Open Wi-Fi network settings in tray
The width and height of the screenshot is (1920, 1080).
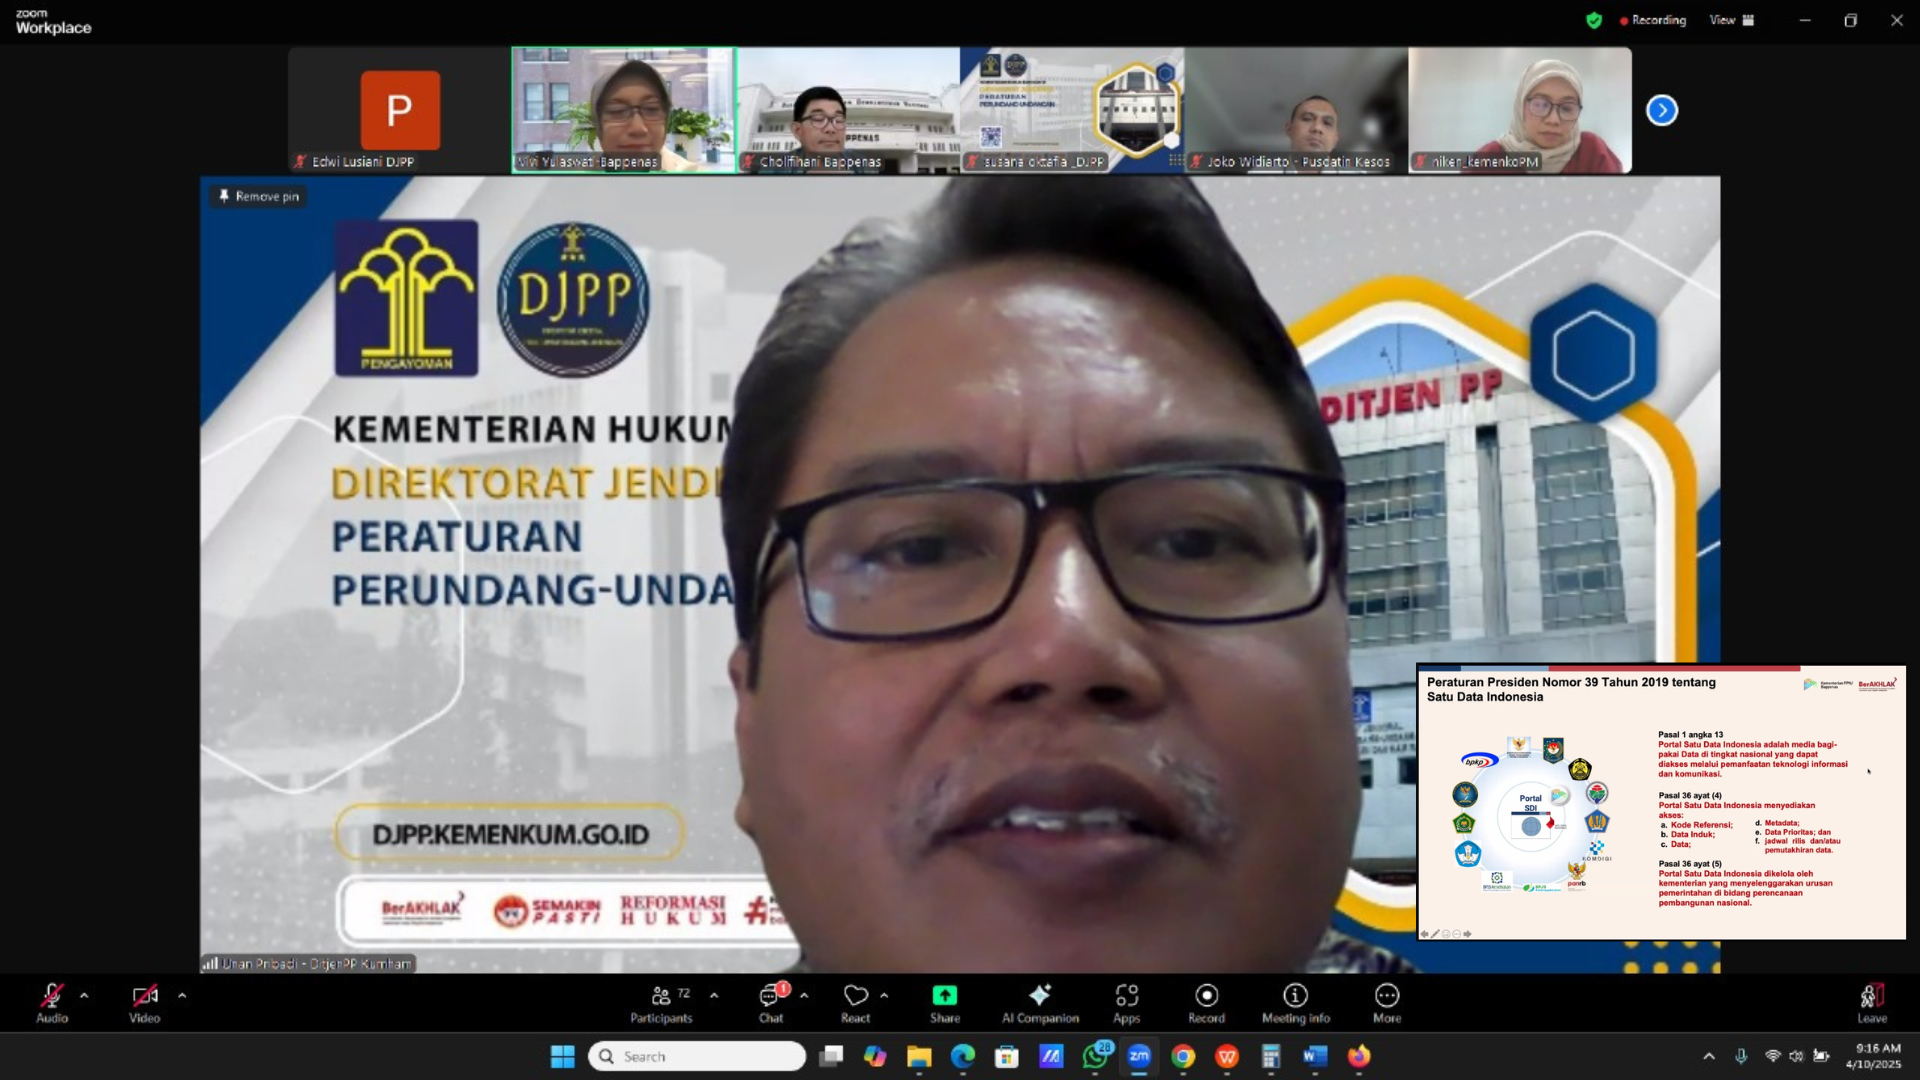(1772, 1056)
